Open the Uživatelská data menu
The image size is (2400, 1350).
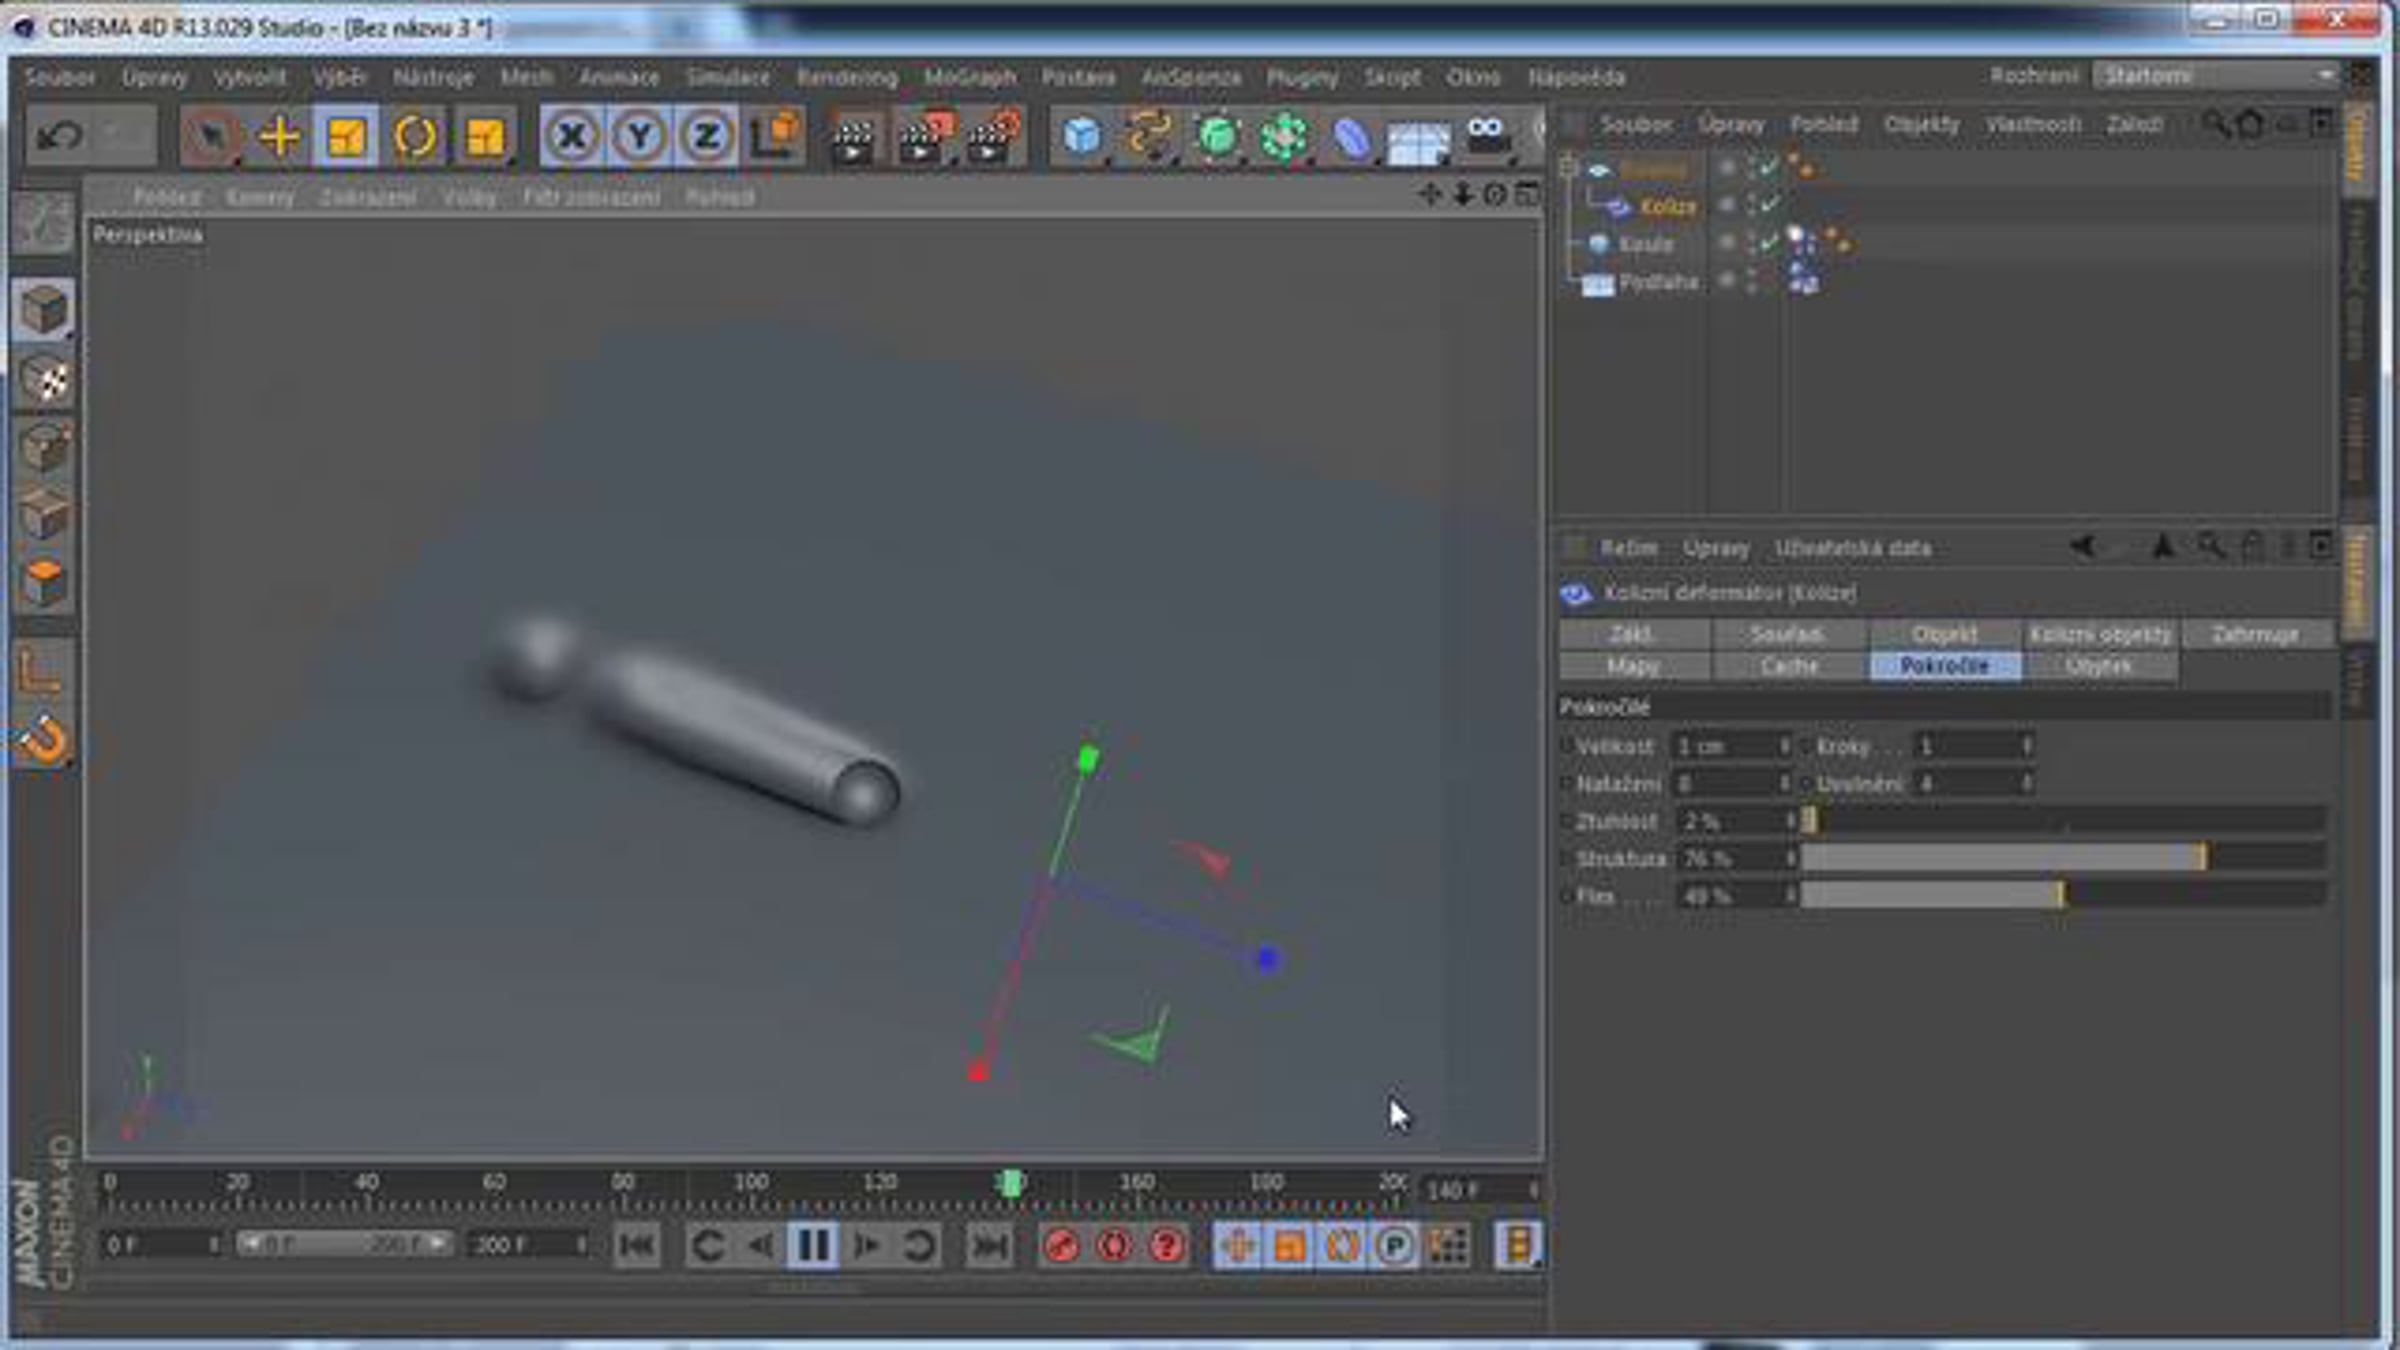click(1853, 548)
